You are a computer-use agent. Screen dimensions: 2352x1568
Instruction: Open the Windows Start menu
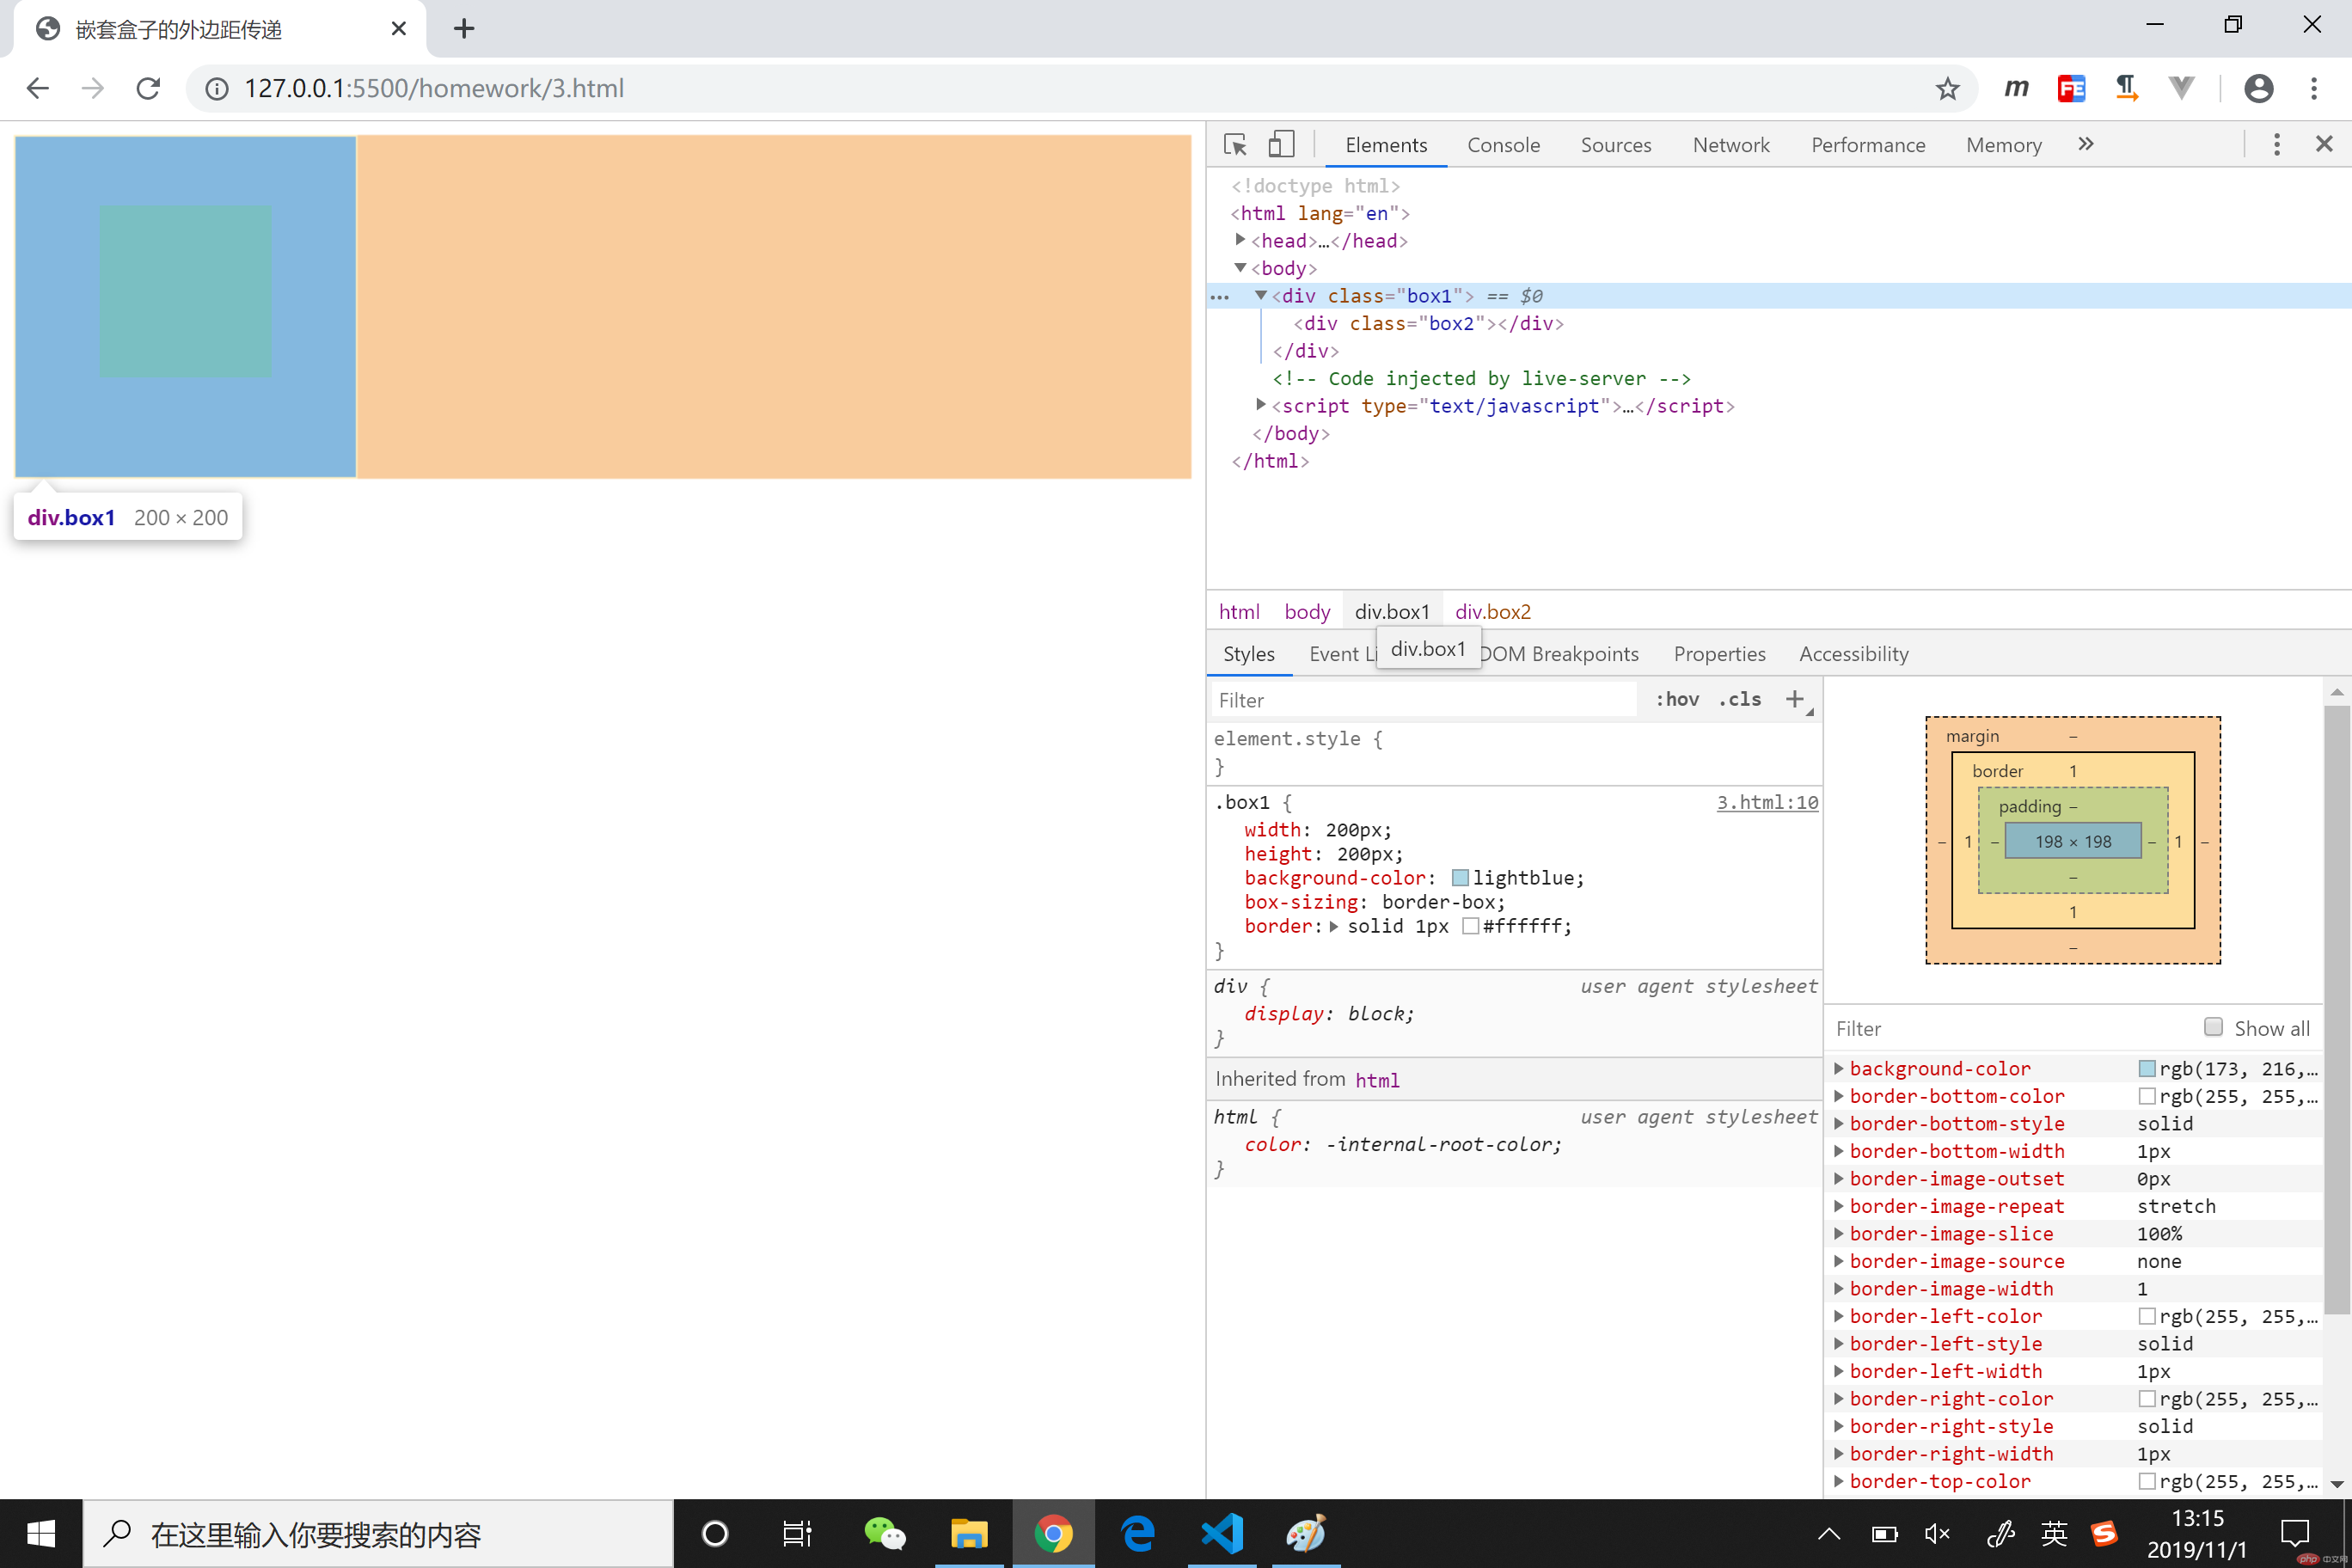[41, 1533]
